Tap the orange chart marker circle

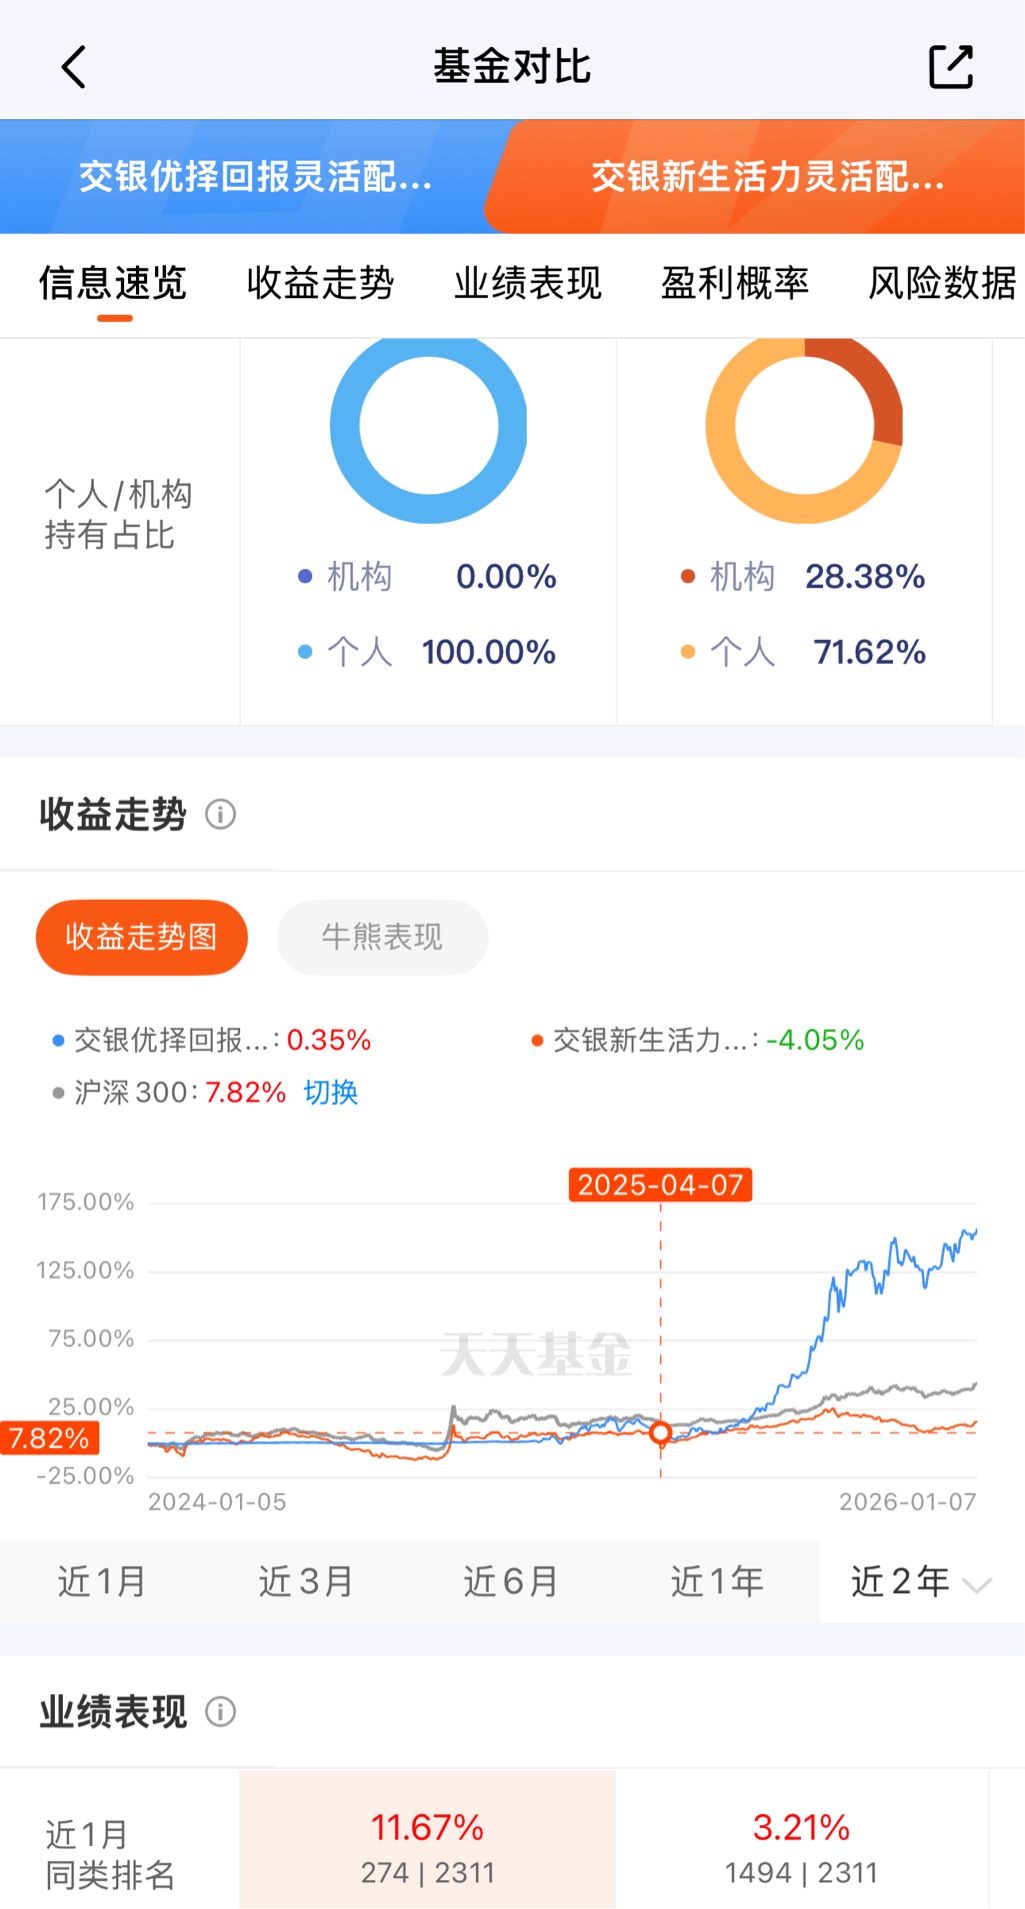(660, 1433)
